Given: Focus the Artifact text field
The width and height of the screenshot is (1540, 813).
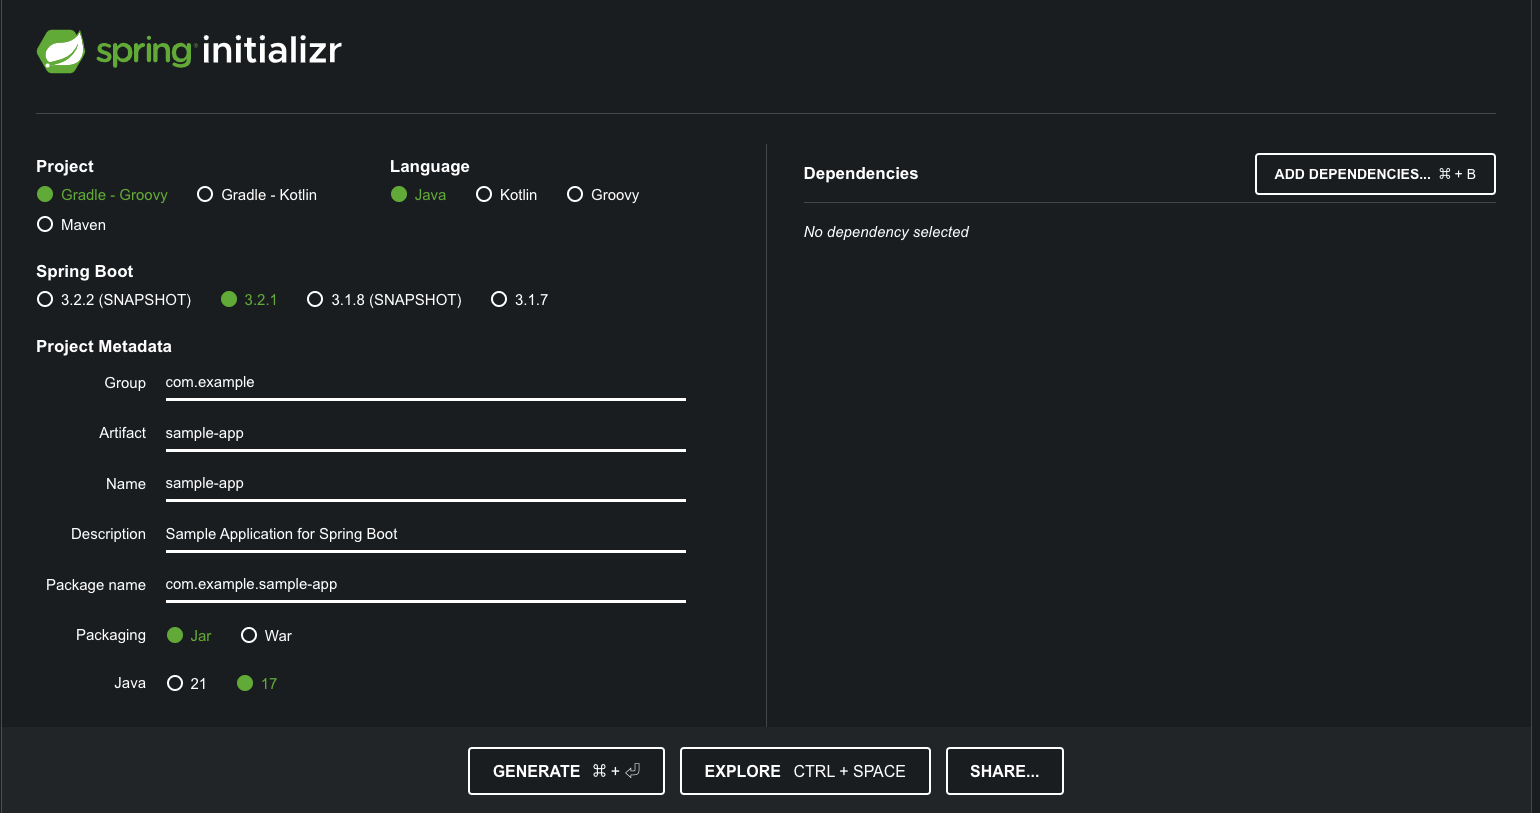Looking at the screenshot, I should click(425, 433).
